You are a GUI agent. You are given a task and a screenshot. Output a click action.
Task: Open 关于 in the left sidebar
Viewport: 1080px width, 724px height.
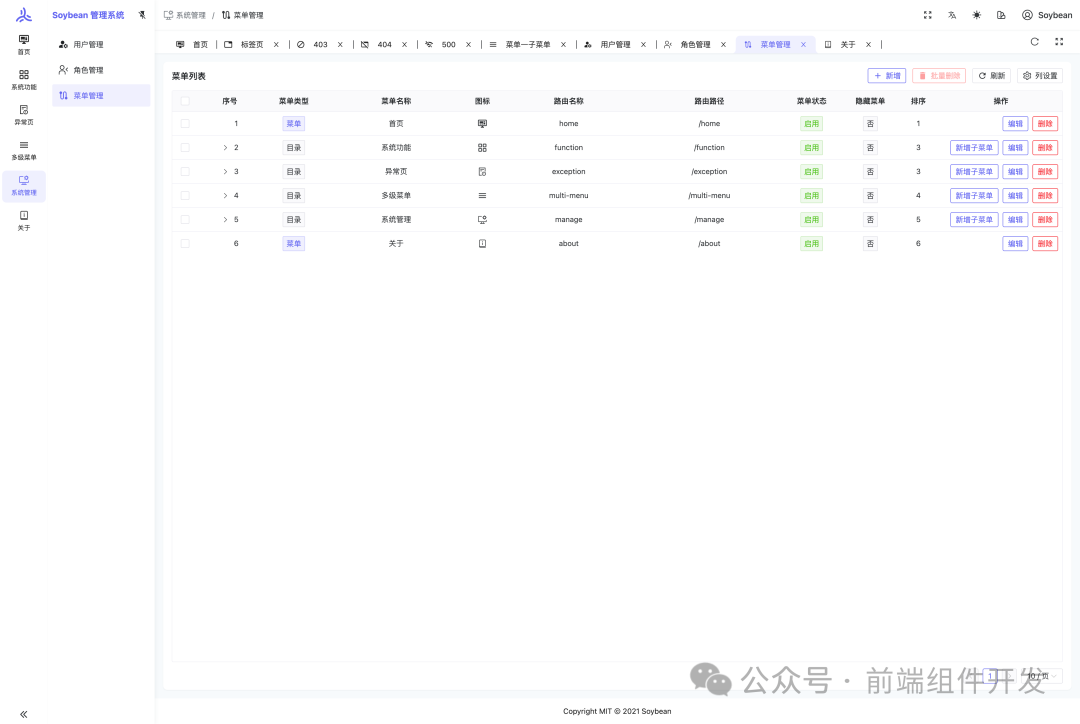pyautogui.click(x=24, y=221)
